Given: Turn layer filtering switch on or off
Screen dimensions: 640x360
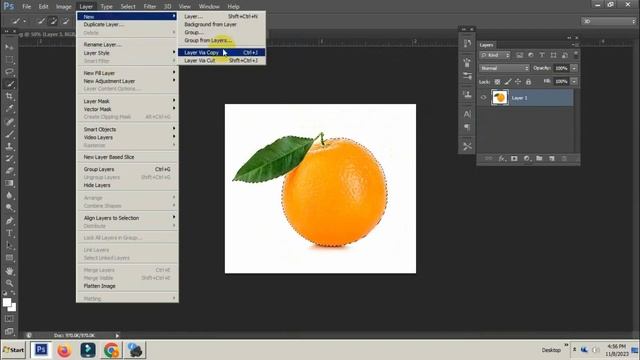Looking at the screenshot, I should (576, 54).
